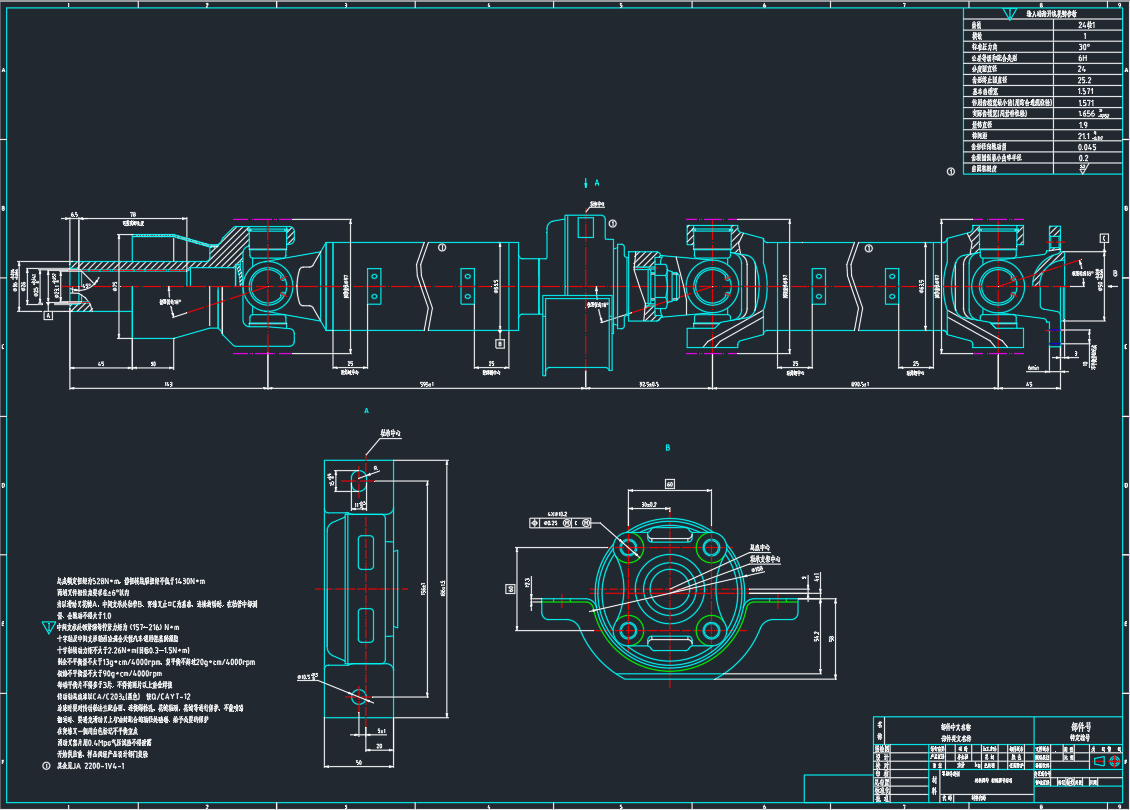The height and width of the screenshot is (810, 1130).
Task: Click the triangle 1 marker beside the technical notes
Action: [48, 628]
